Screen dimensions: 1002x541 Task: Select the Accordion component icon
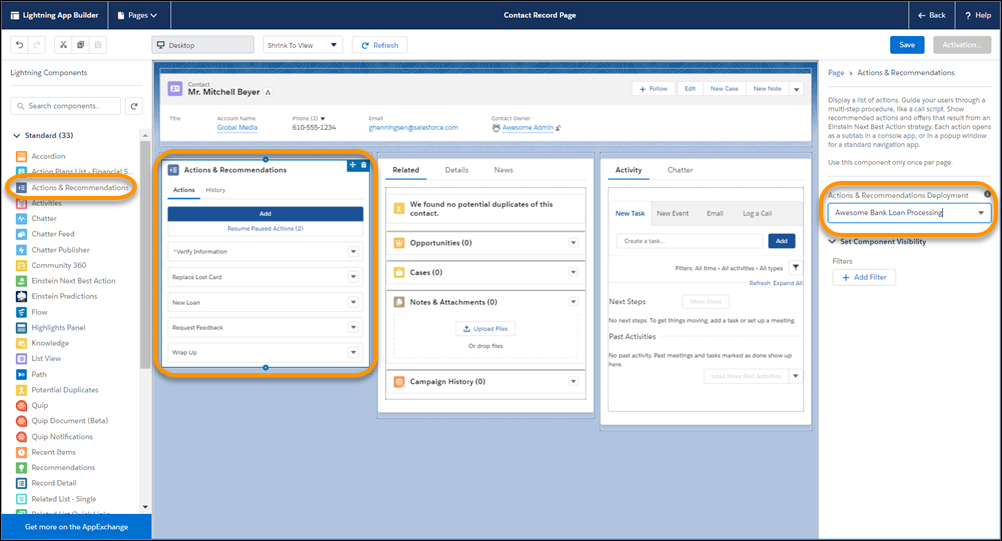21,156
